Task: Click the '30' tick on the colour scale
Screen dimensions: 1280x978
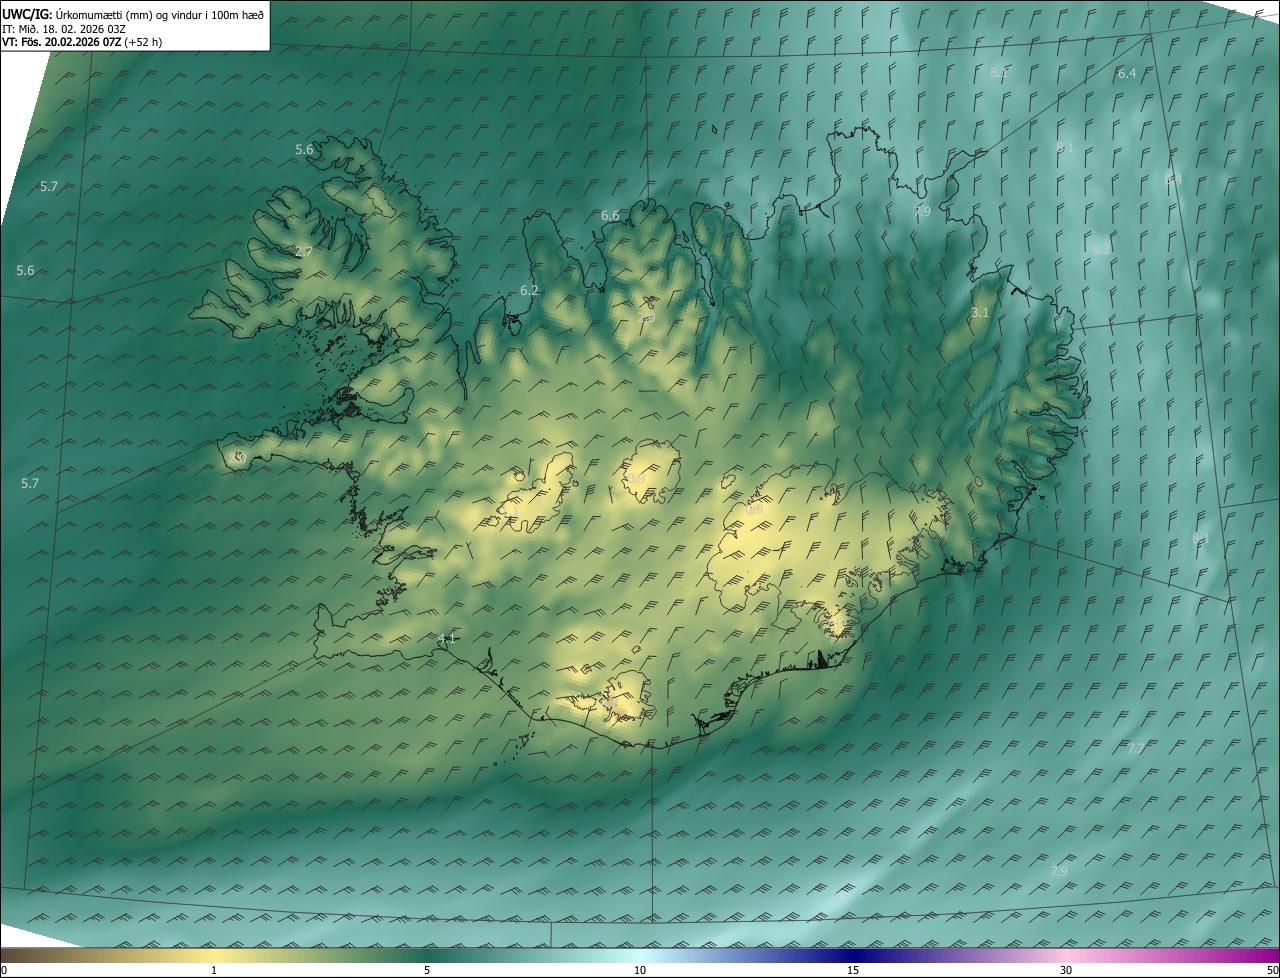Action: (x=1066, y=970)
